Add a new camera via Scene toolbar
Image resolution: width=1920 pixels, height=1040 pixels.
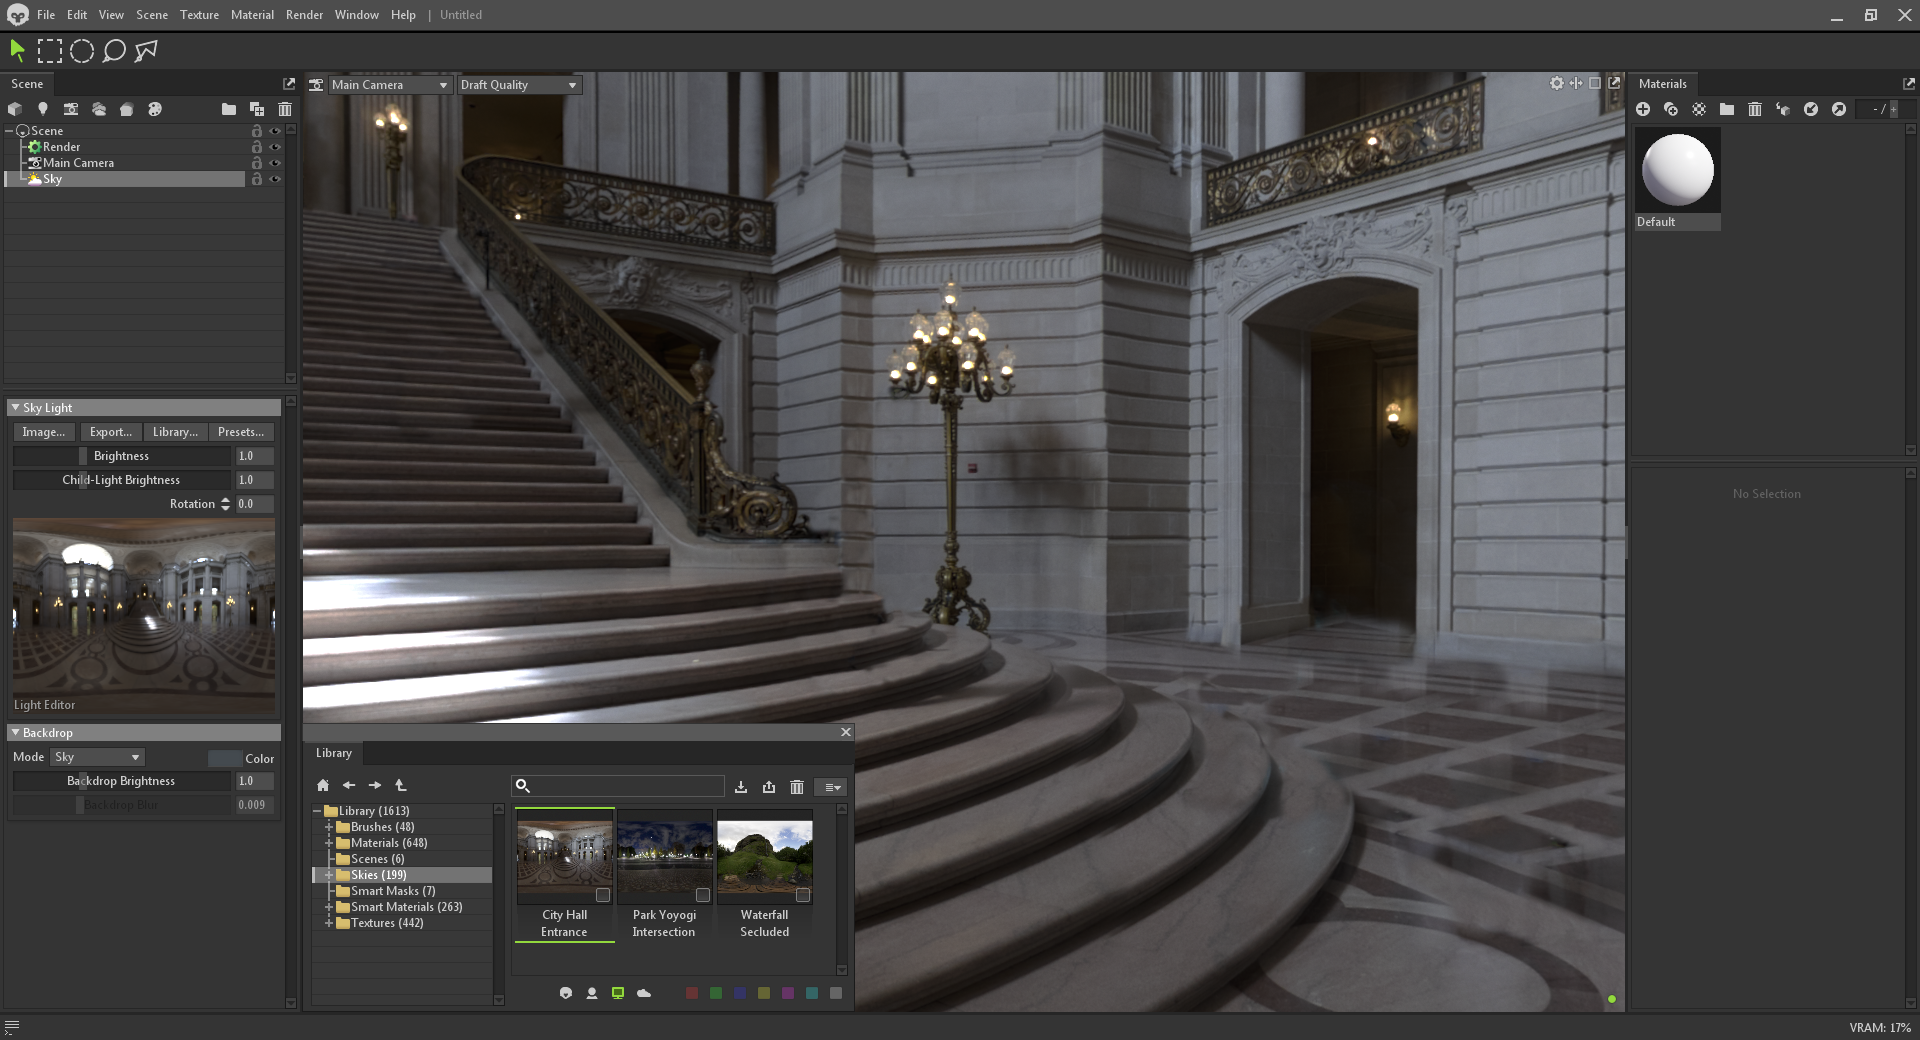[71, 109]
